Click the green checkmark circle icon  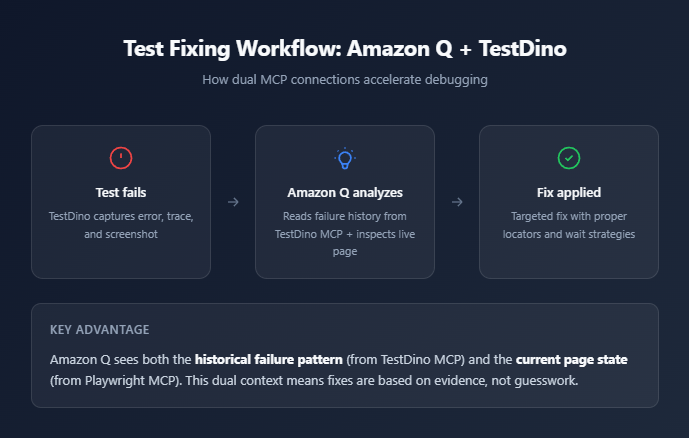[568, 158]
